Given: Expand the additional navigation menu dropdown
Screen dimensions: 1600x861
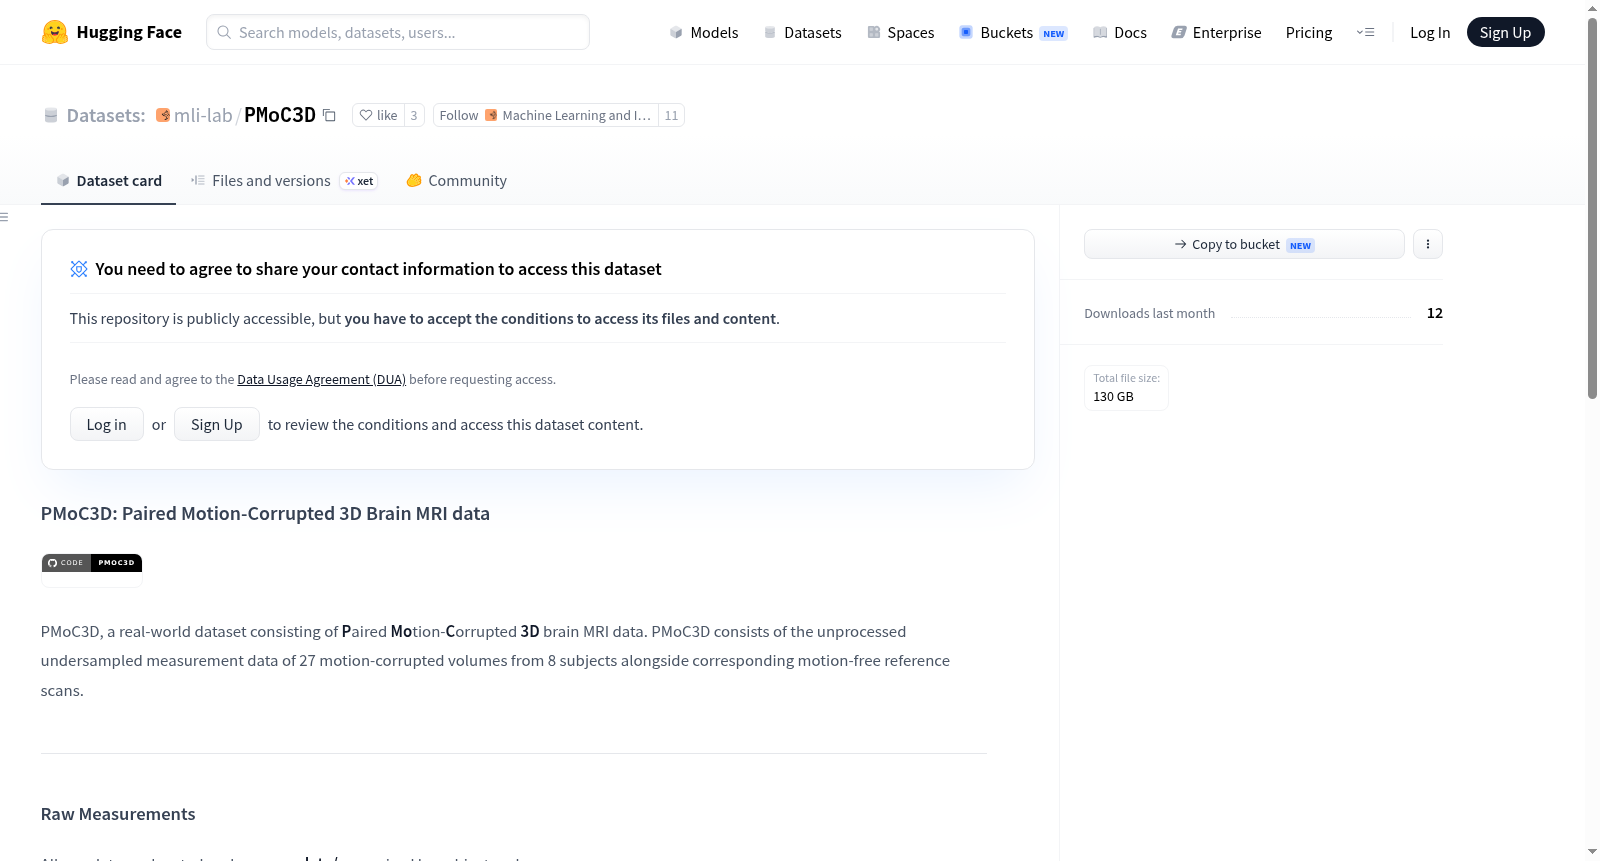Looking at the screenshot, I should [x=1365, y=32].
